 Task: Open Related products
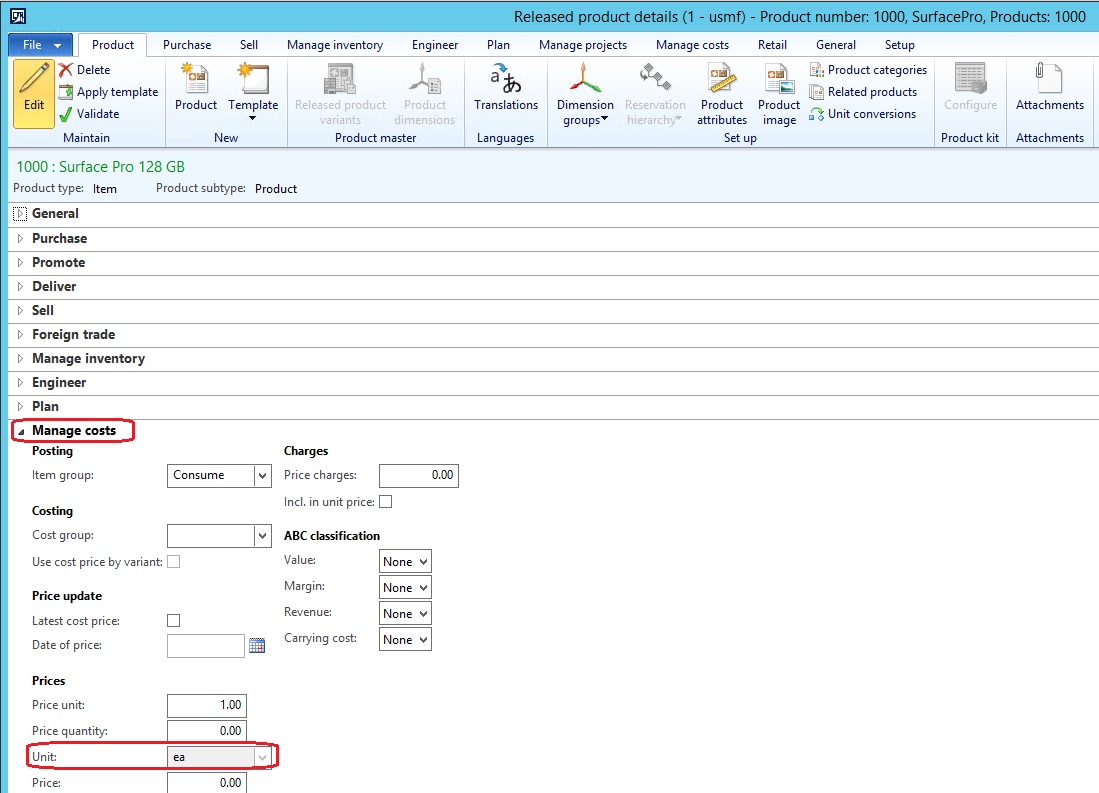pyautogui.click(x=864, y=92)
